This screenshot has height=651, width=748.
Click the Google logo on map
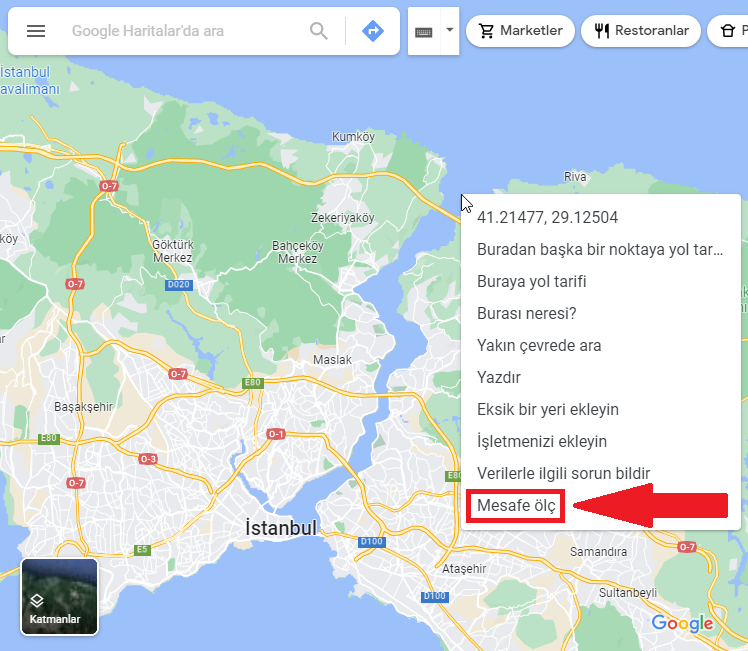point(682,623)
